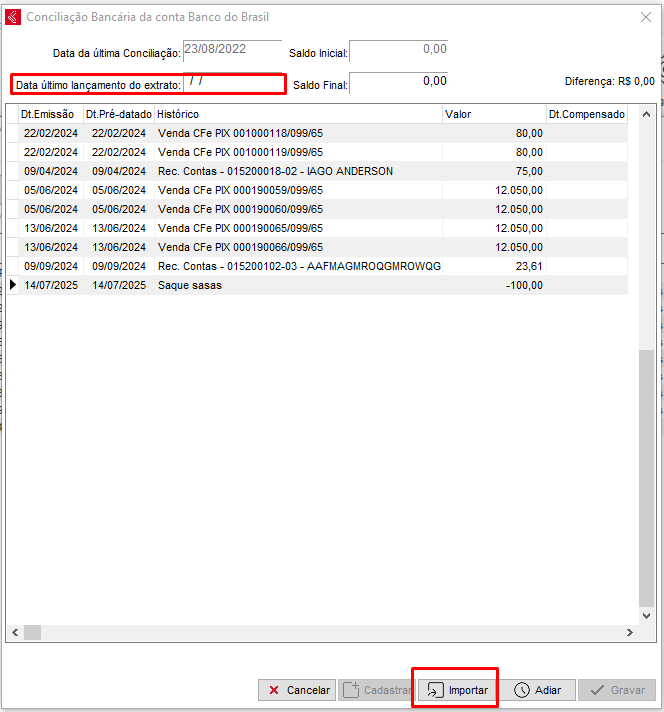Close the Conciliação Bancária dialog

tap(645, 17)
